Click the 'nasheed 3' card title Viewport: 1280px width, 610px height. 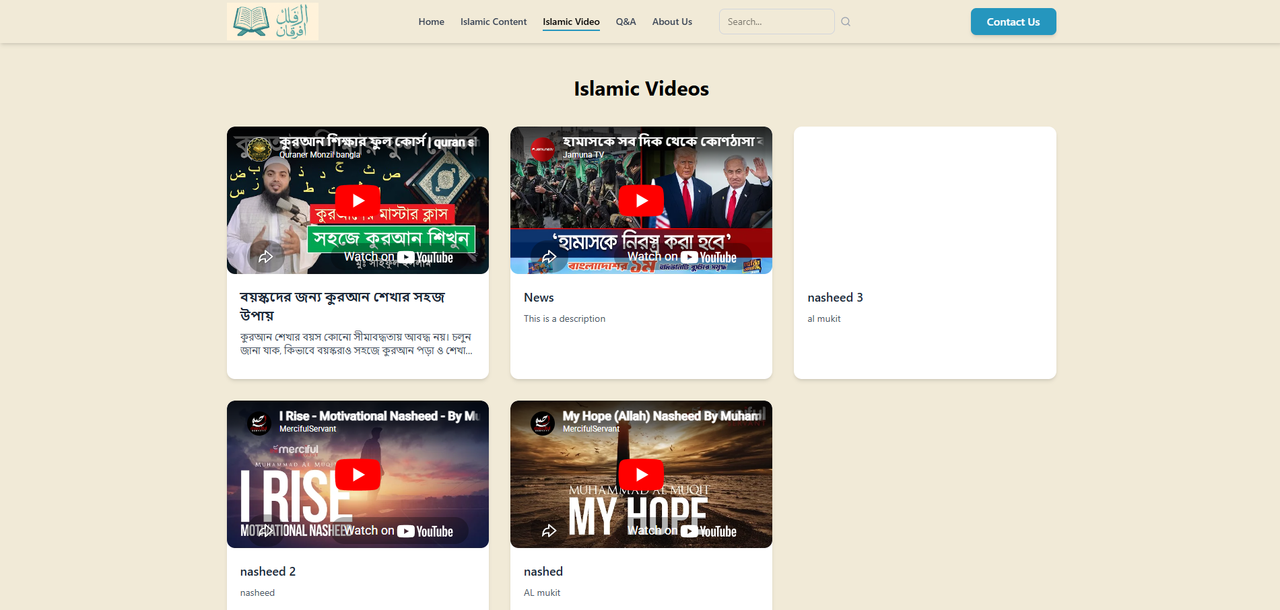(x=835, y=297)
